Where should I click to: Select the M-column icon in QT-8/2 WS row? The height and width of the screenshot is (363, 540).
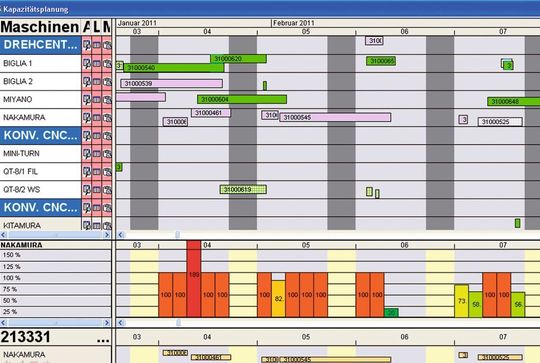tap(107, 189)
